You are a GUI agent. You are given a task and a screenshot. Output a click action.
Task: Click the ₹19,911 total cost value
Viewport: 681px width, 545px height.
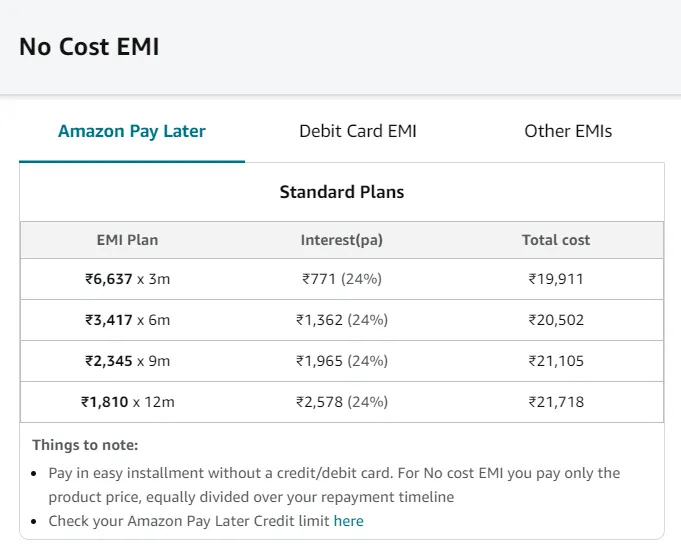pyautogui.click(x=556, y=279)
